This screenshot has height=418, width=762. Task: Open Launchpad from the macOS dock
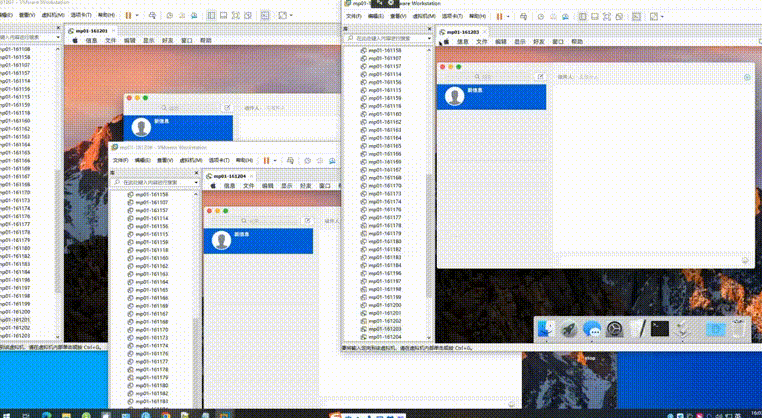click(569, 329)
